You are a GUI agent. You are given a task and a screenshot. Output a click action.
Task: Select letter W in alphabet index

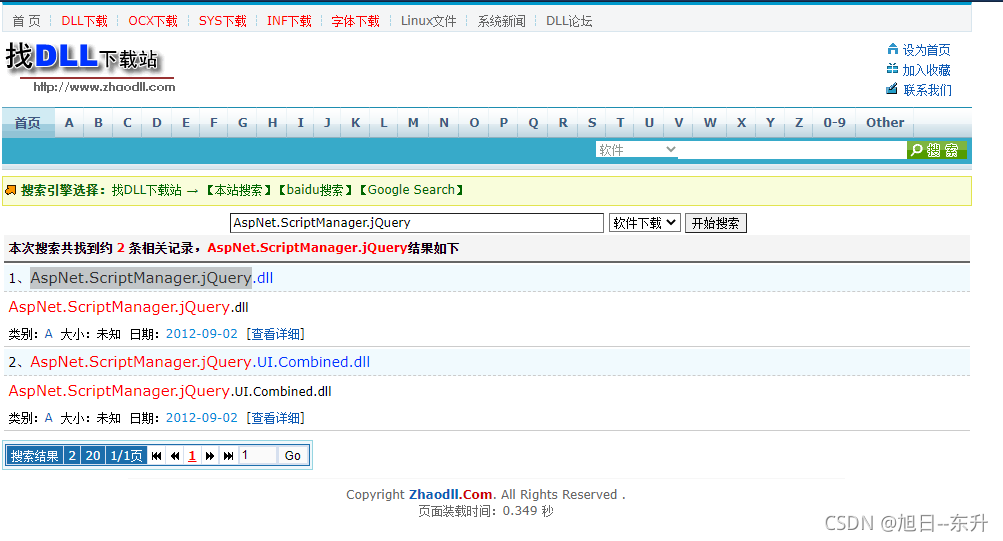pyautogui.click(x=710, y=123)
